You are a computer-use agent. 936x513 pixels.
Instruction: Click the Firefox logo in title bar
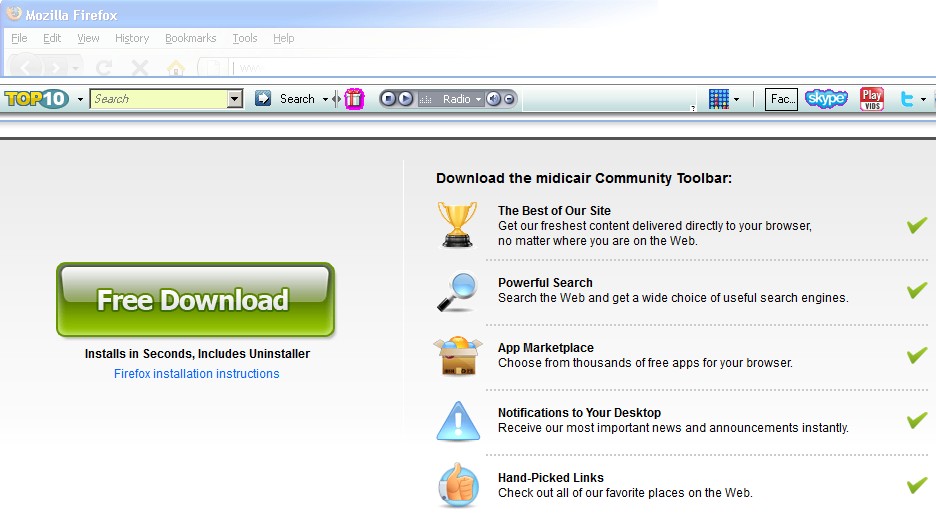[13, 13]
